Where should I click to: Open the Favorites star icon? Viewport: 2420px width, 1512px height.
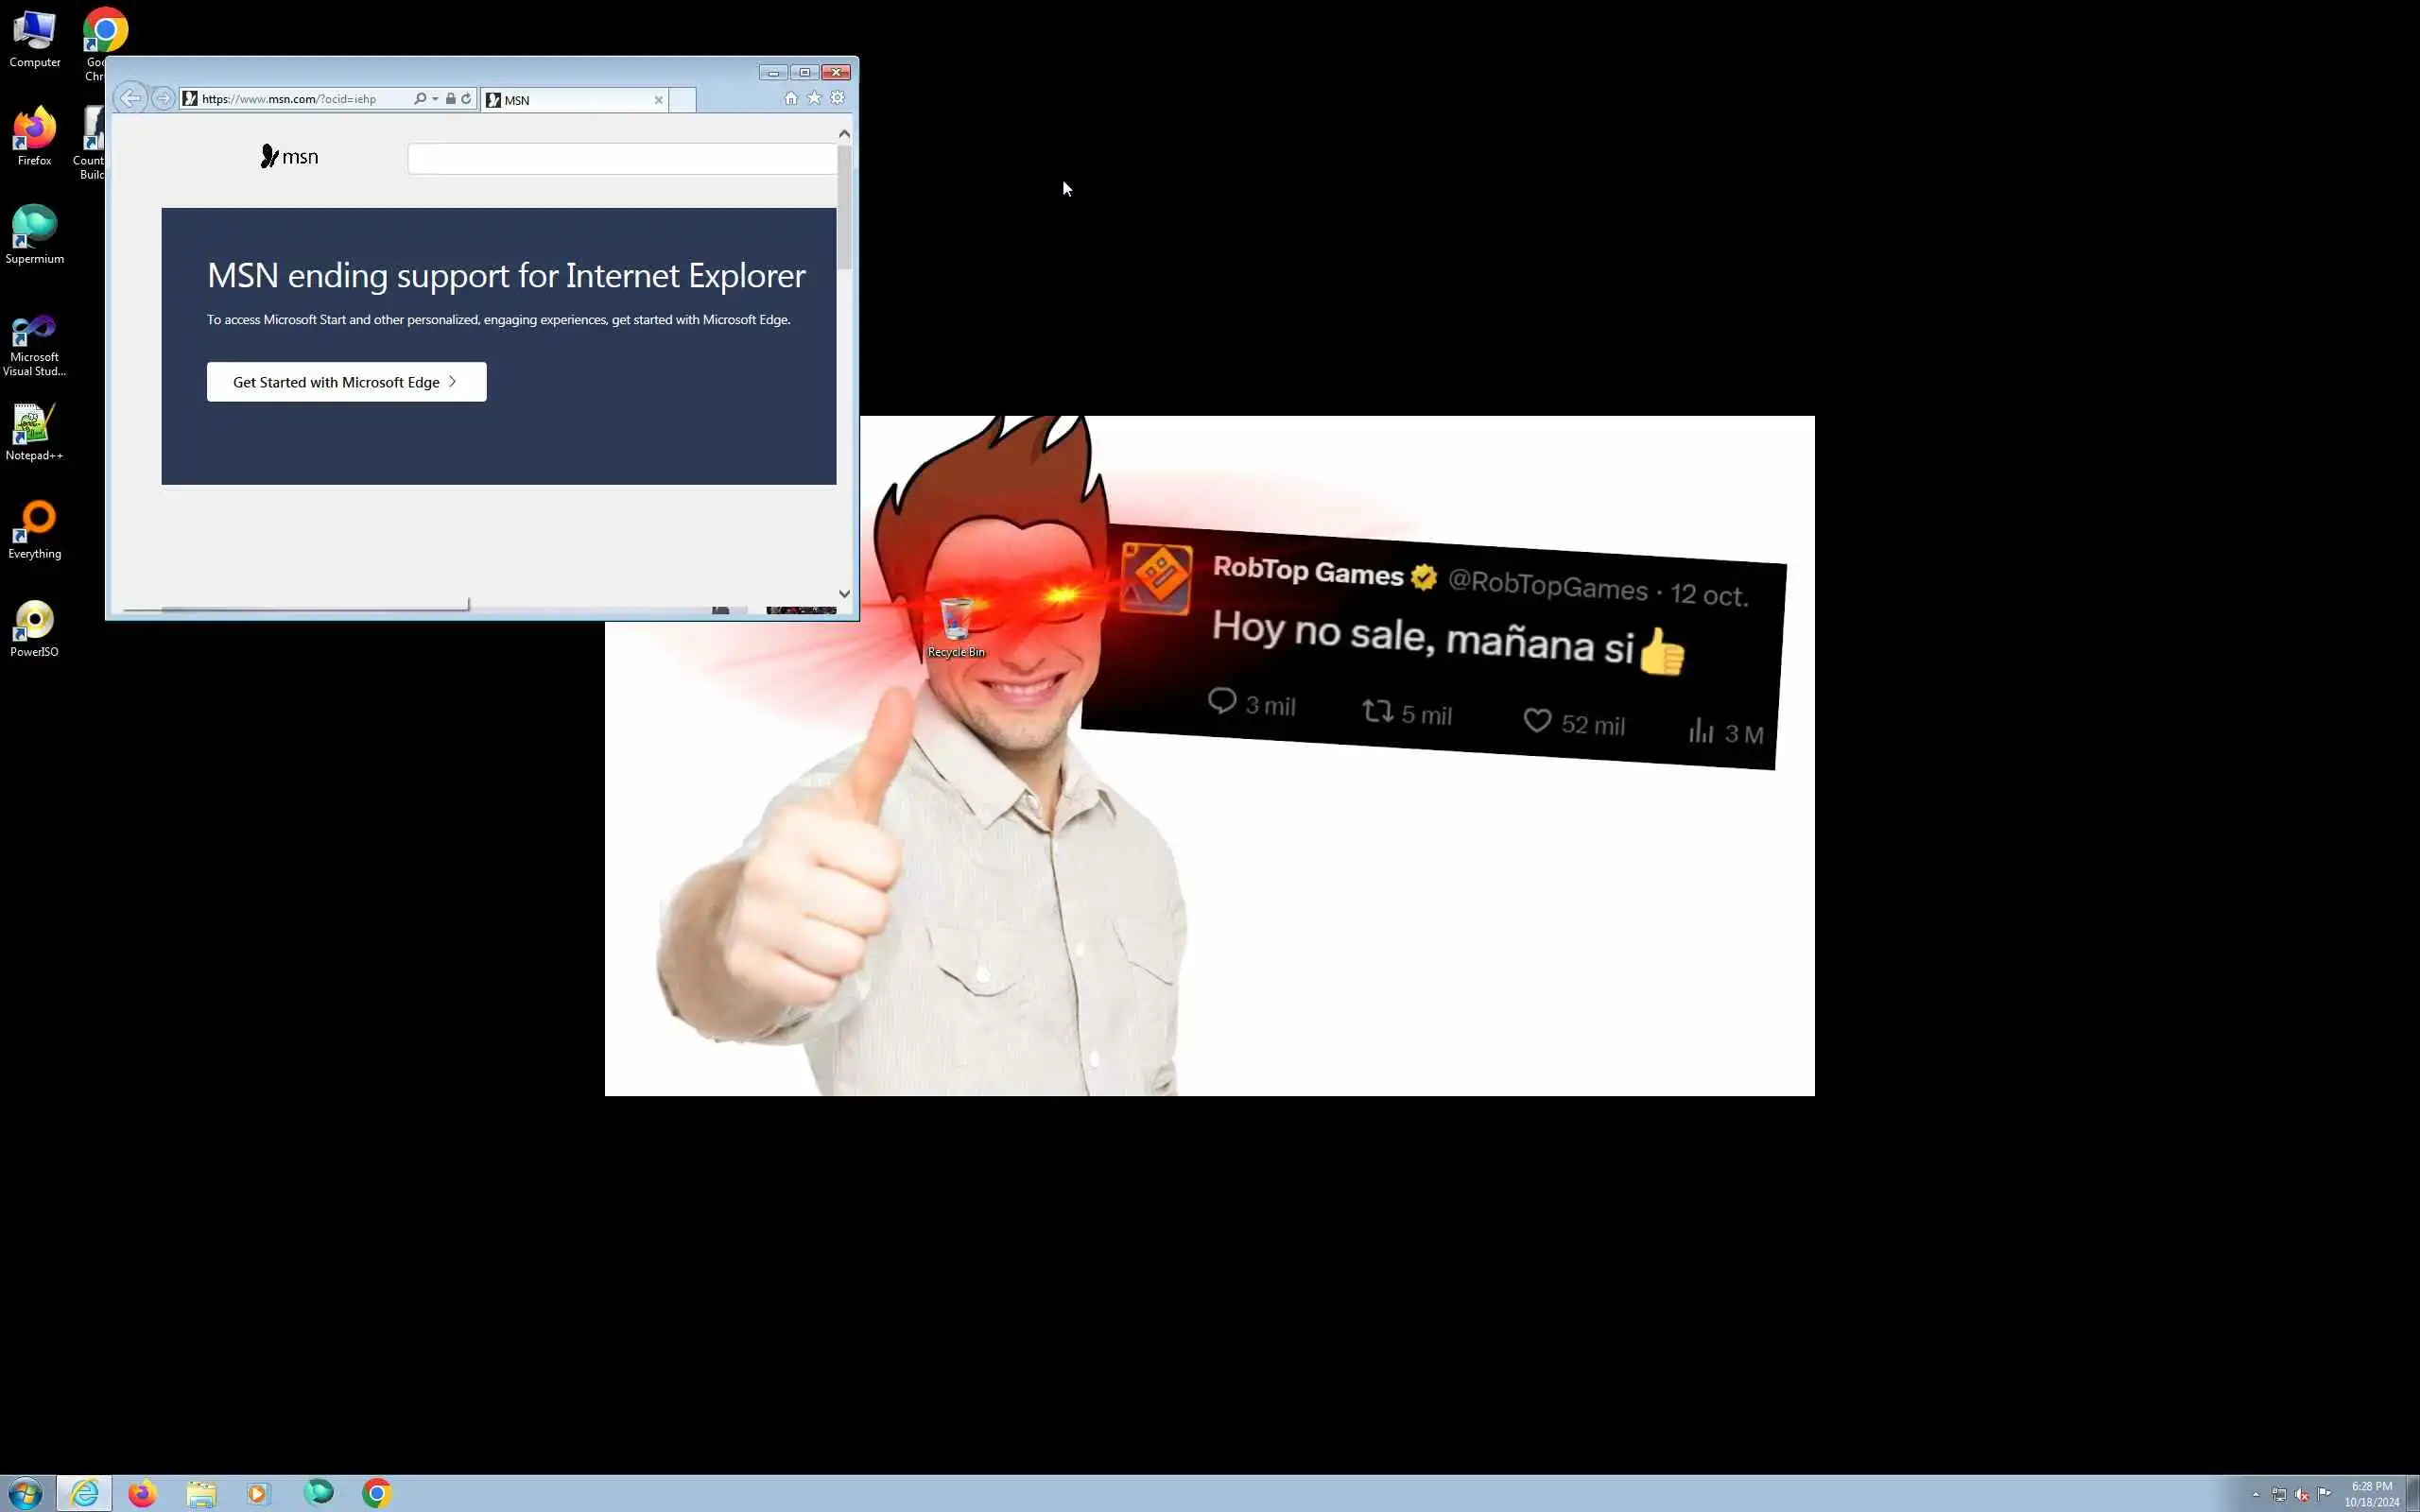click(814, 98)
